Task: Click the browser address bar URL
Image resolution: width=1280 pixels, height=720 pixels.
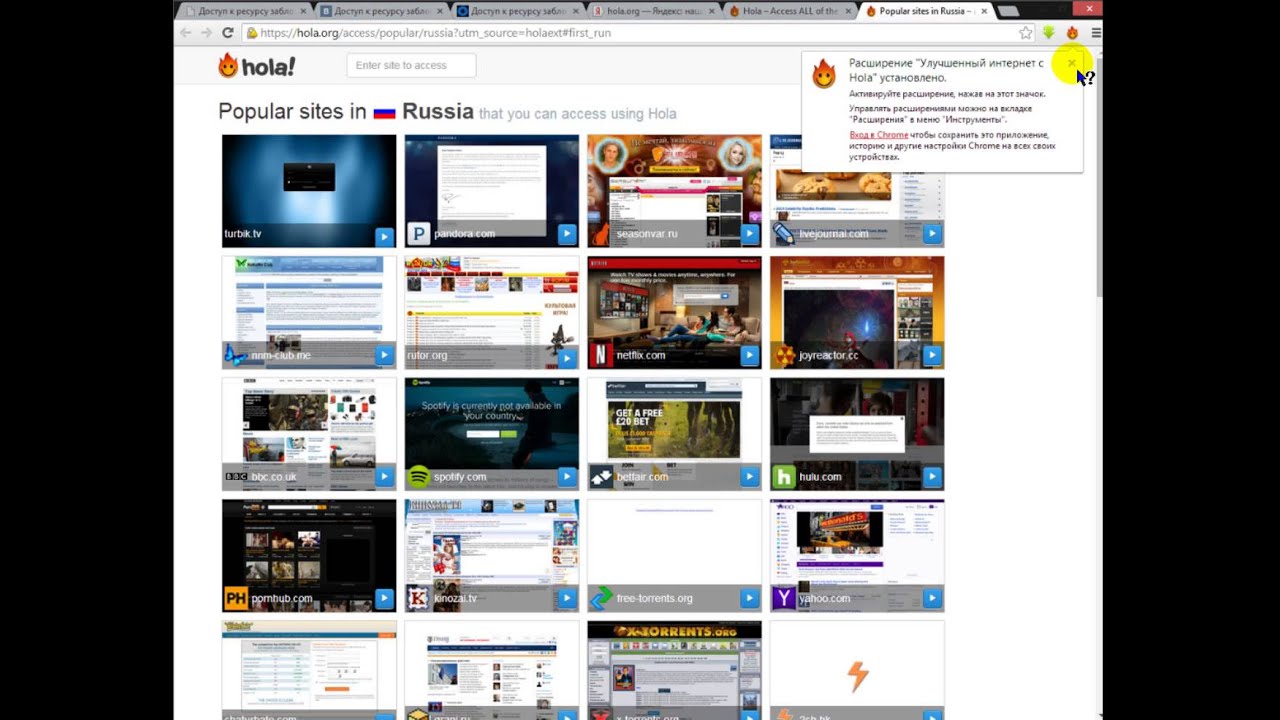Action: (x=436, y=33)
